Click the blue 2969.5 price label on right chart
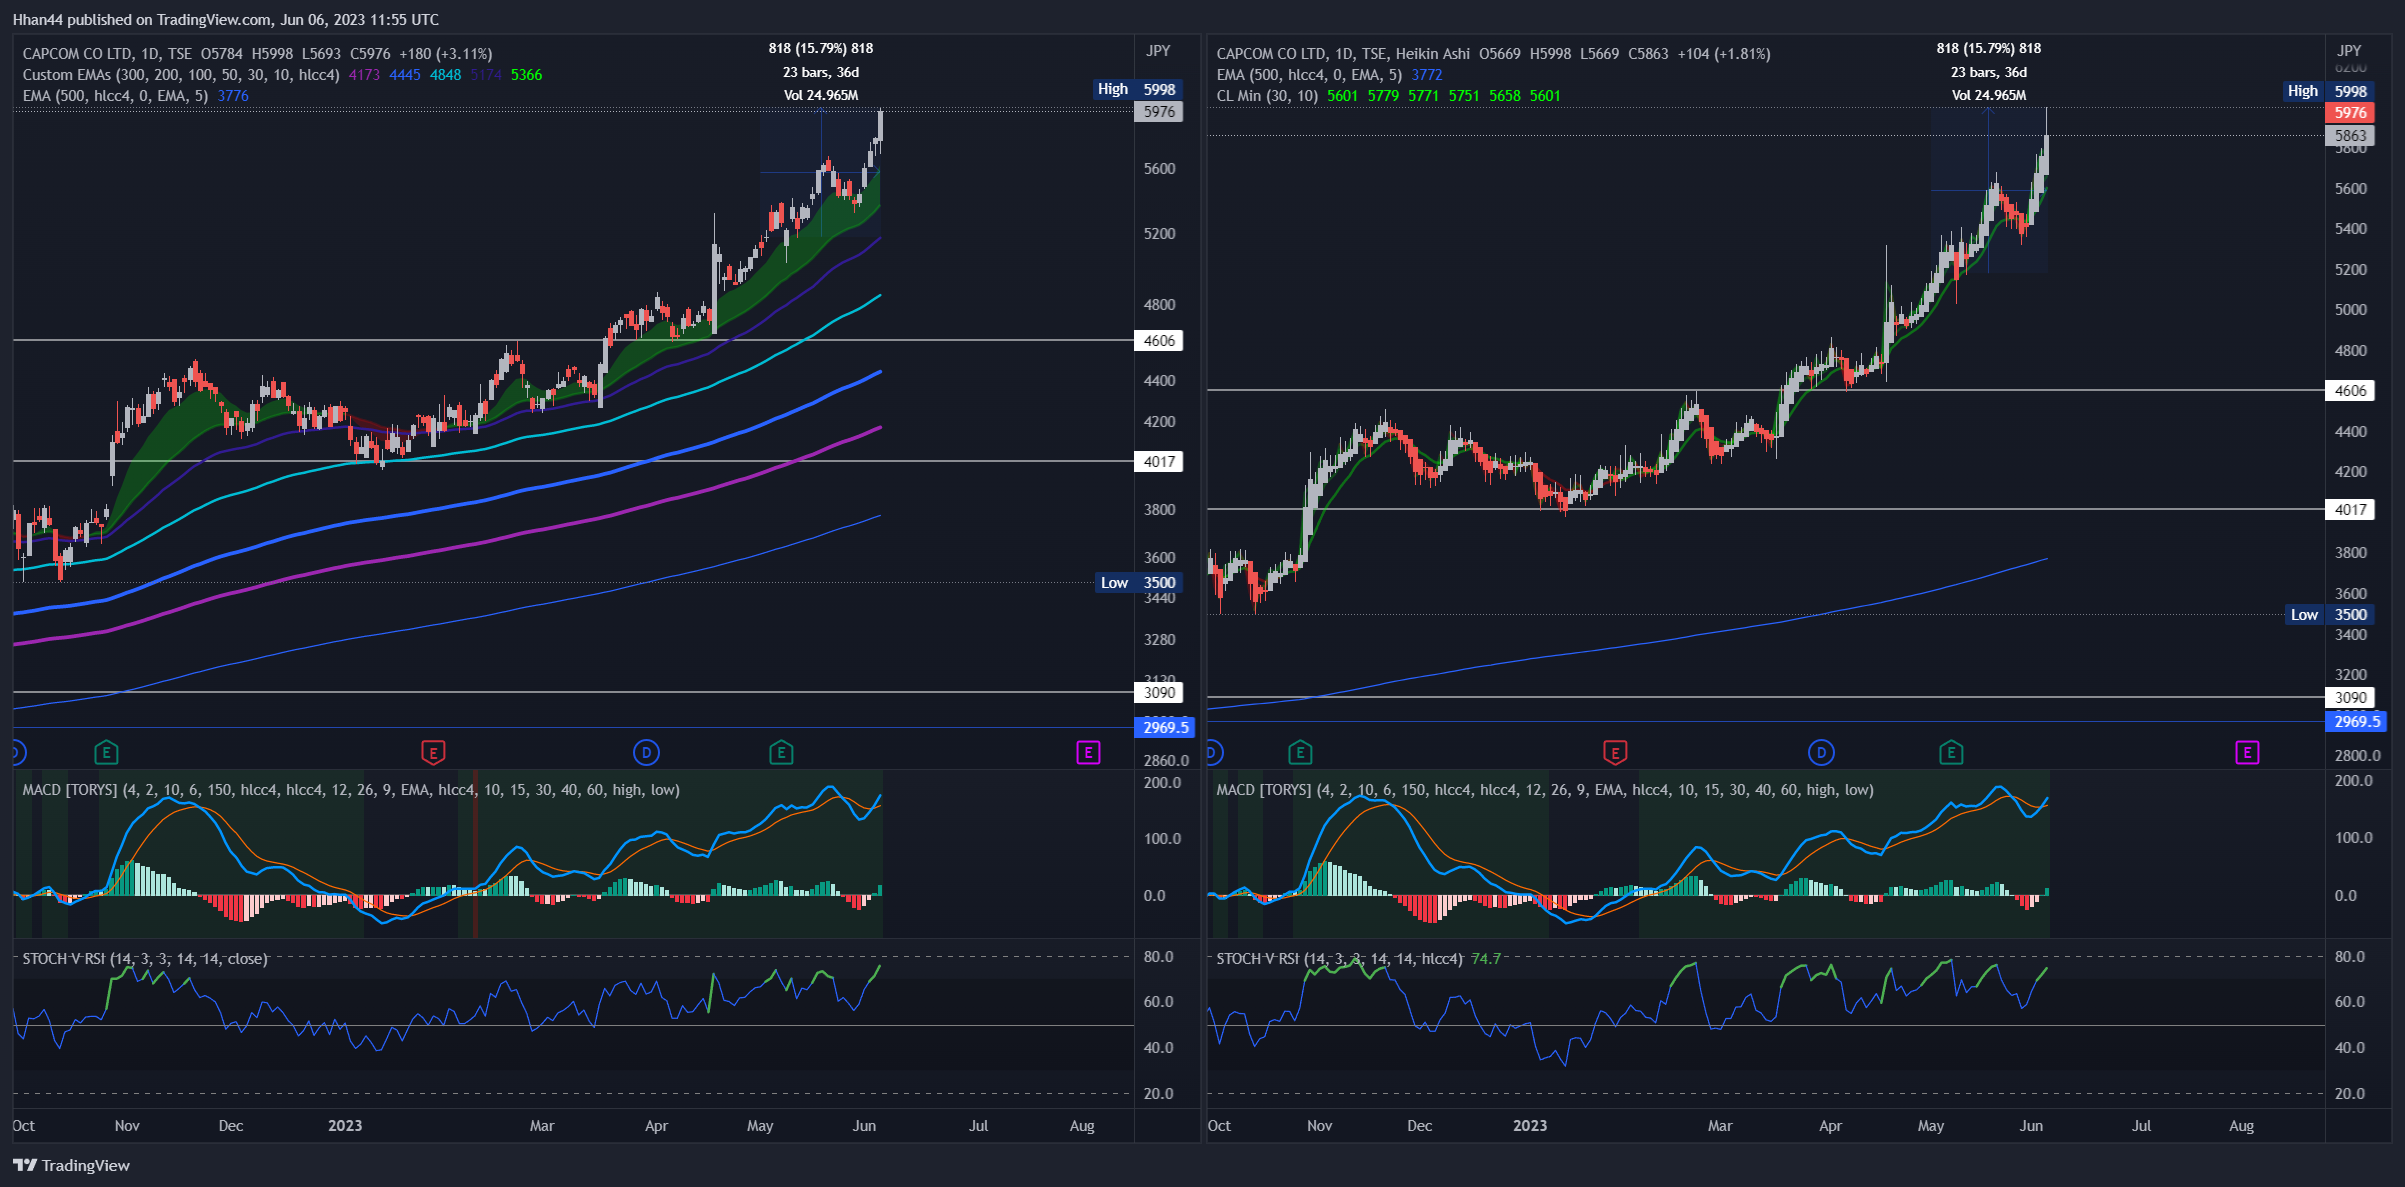 (2356, 721)
